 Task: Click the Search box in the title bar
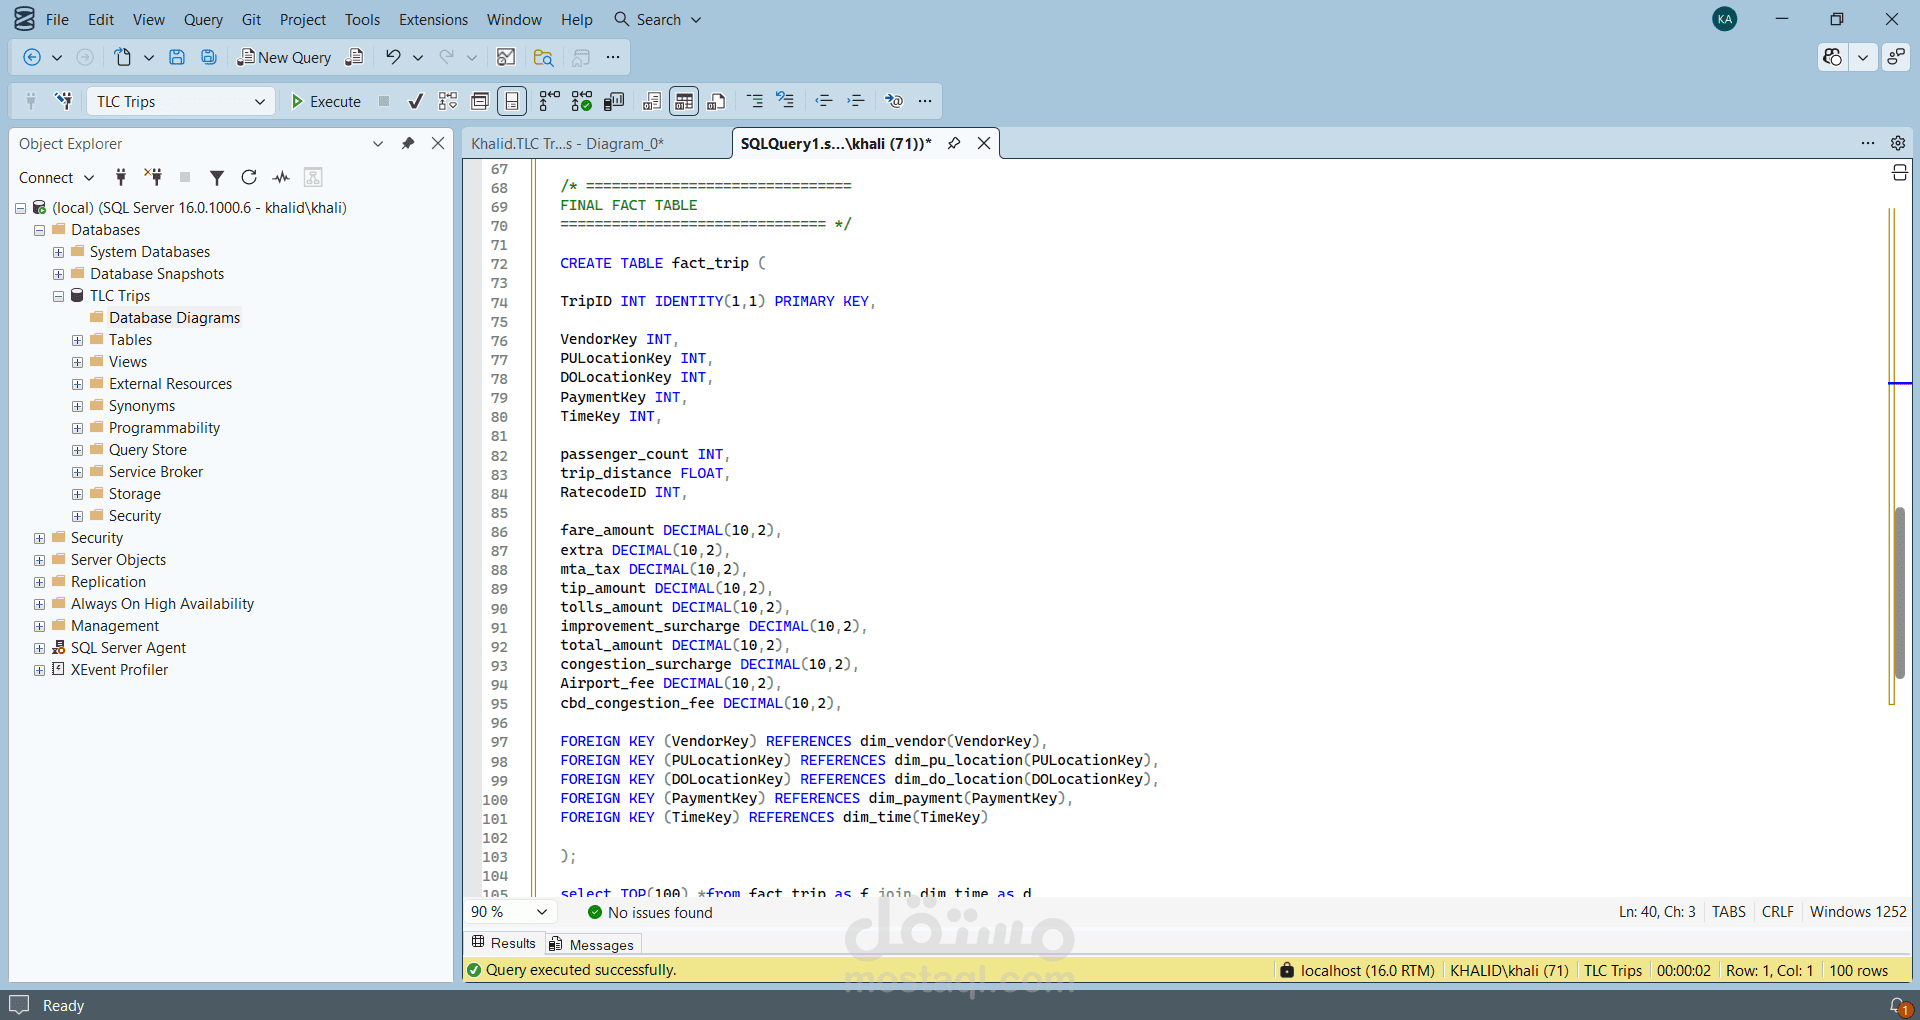658,19
